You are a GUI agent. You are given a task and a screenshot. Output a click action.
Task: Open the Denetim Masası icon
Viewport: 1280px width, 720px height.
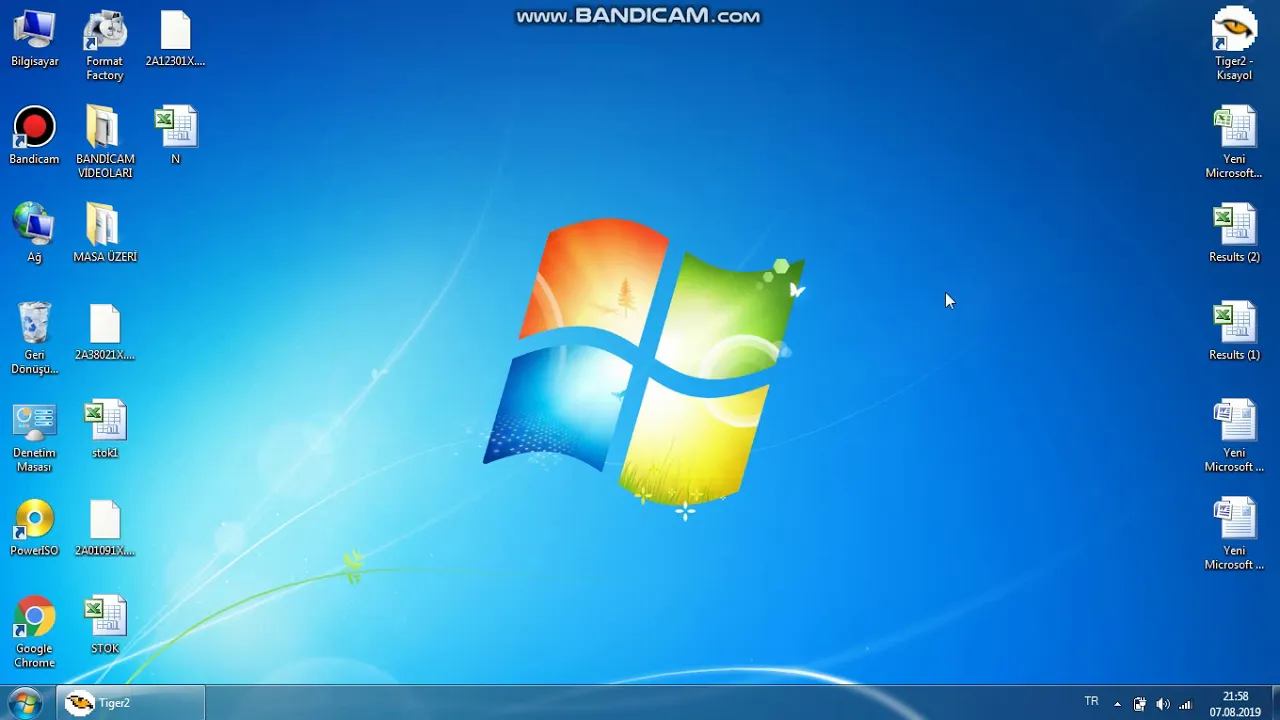coord(34,437)
